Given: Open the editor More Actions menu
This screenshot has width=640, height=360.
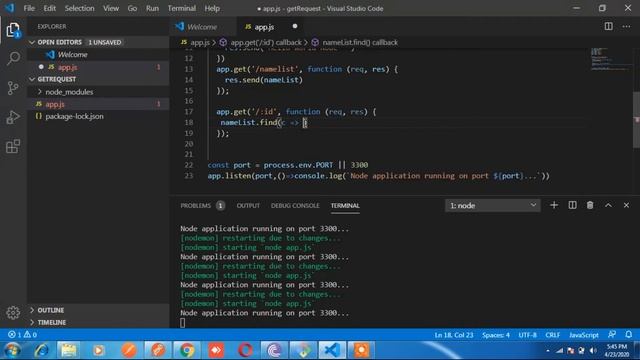Looking at the screenshot, I should point(627,27).
